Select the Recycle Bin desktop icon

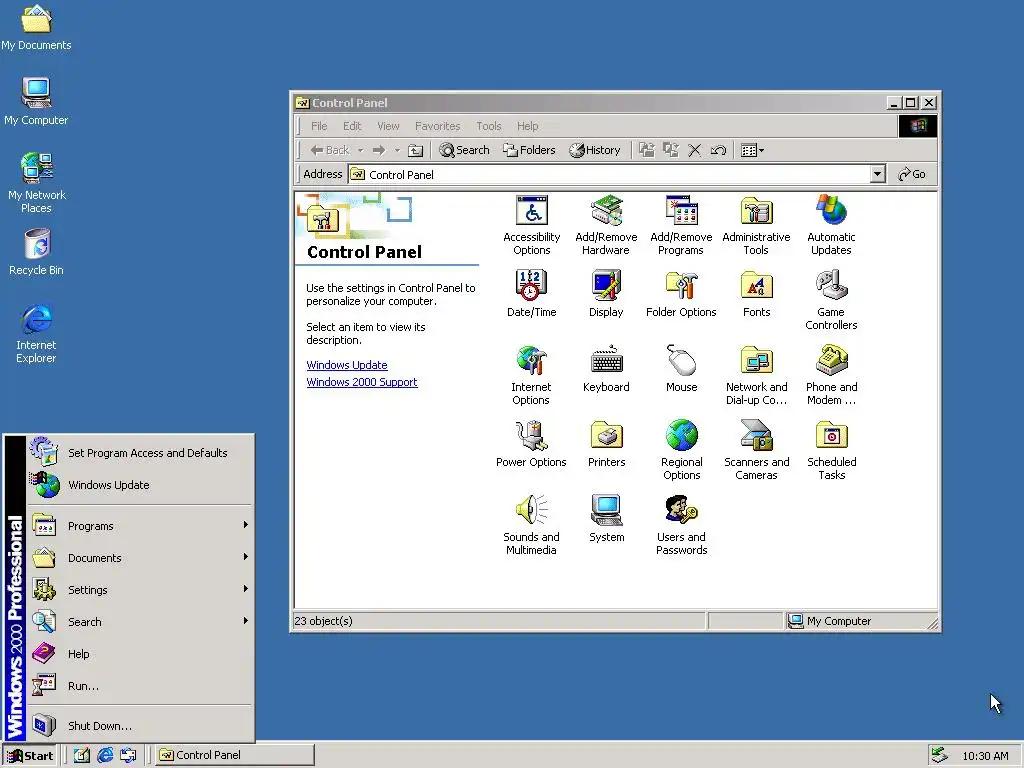pos(37,252)
